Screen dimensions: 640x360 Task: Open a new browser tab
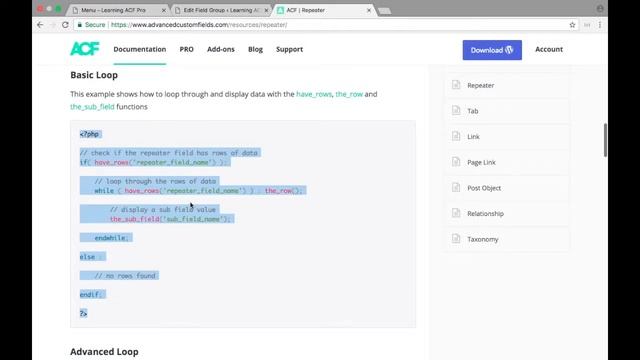pos(384,11)
